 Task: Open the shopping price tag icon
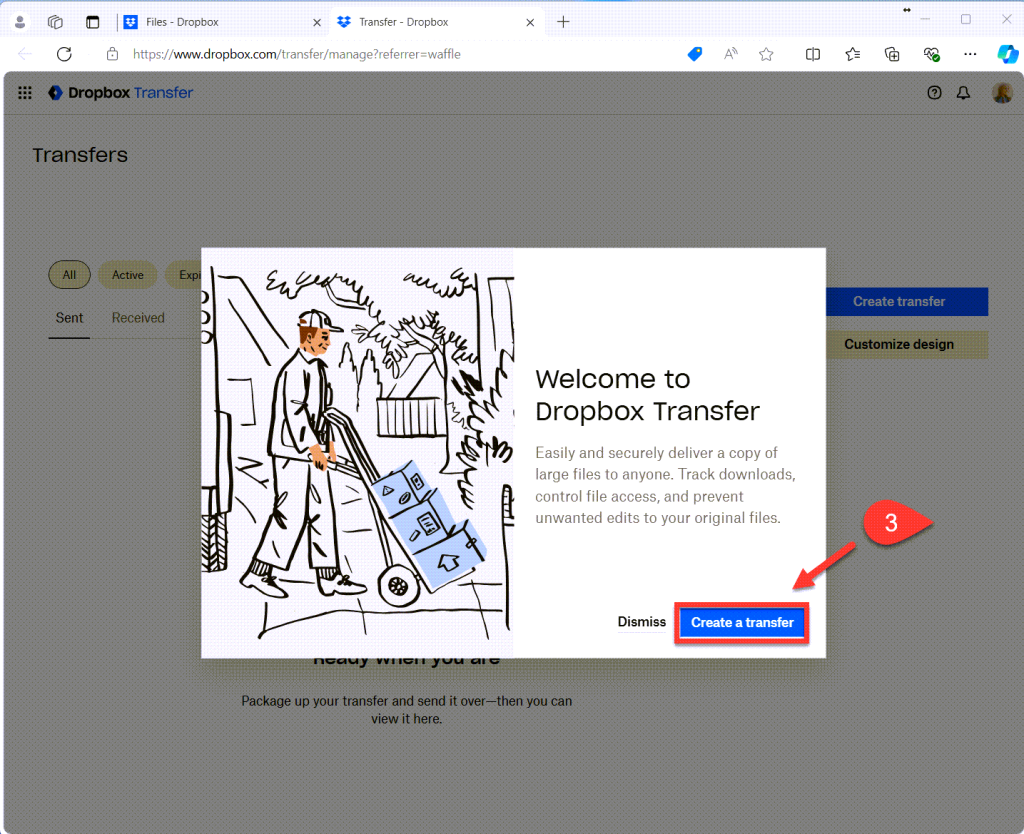695,54
